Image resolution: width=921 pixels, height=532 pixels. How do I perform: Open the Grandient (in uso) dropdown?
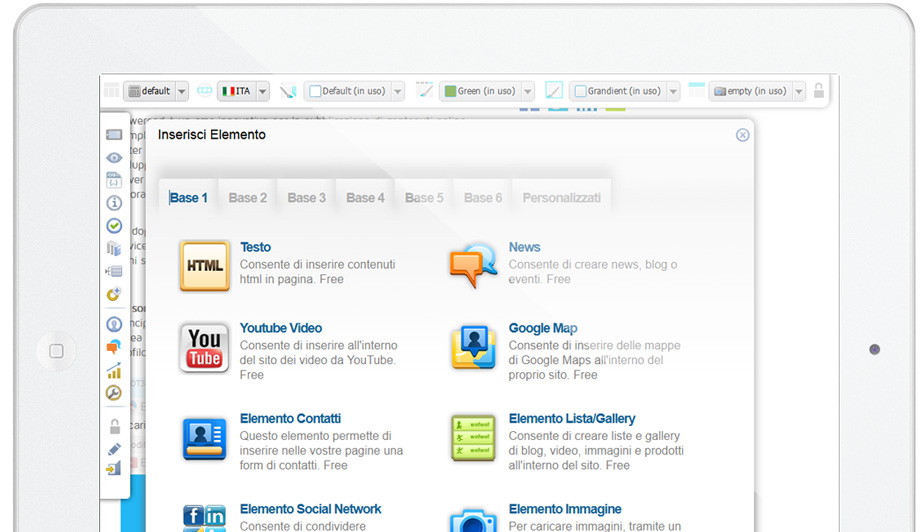point(673,91)
